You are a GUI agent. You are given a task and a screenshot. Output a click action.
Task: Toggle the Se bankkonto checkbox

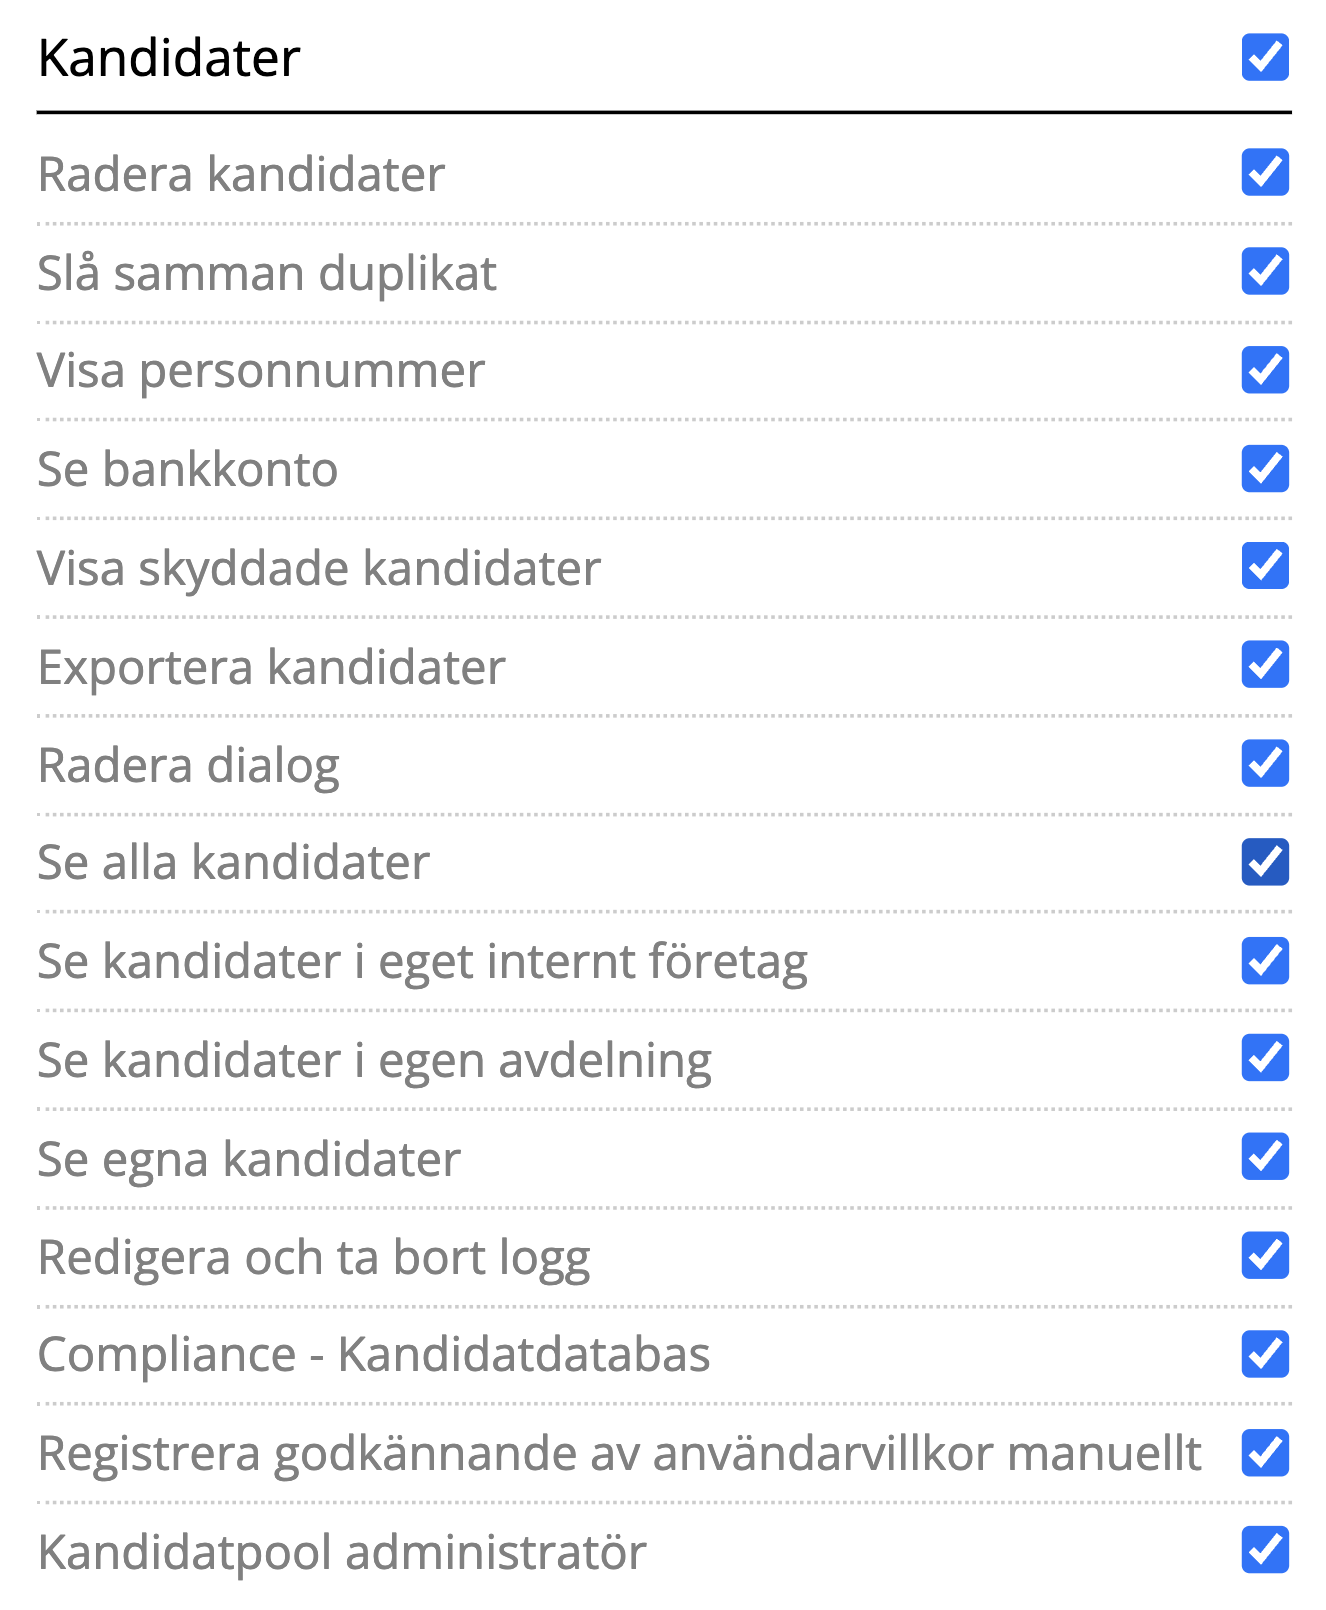1265,469
